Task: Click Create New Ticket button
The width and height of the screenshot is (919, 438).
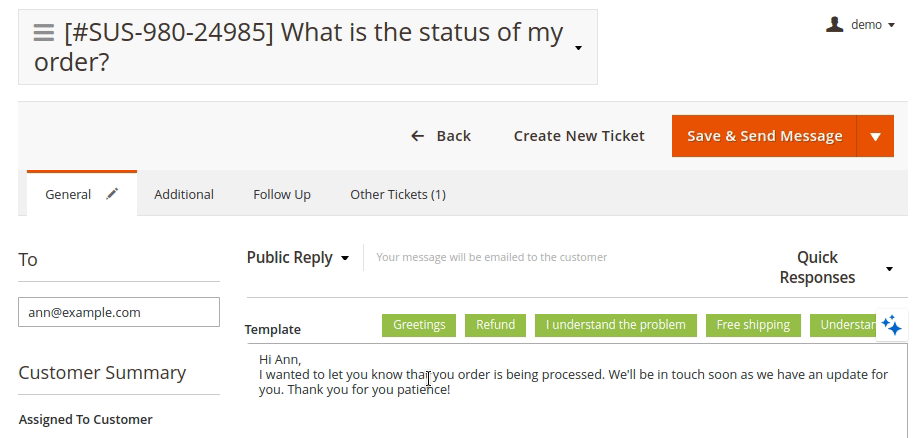Action: tap(579, 136)
